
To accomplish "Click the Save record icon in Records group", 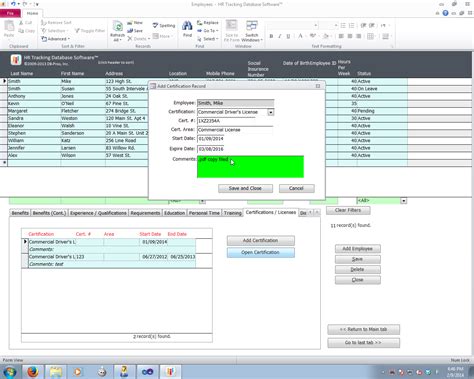I will click(x=130, y=31).
